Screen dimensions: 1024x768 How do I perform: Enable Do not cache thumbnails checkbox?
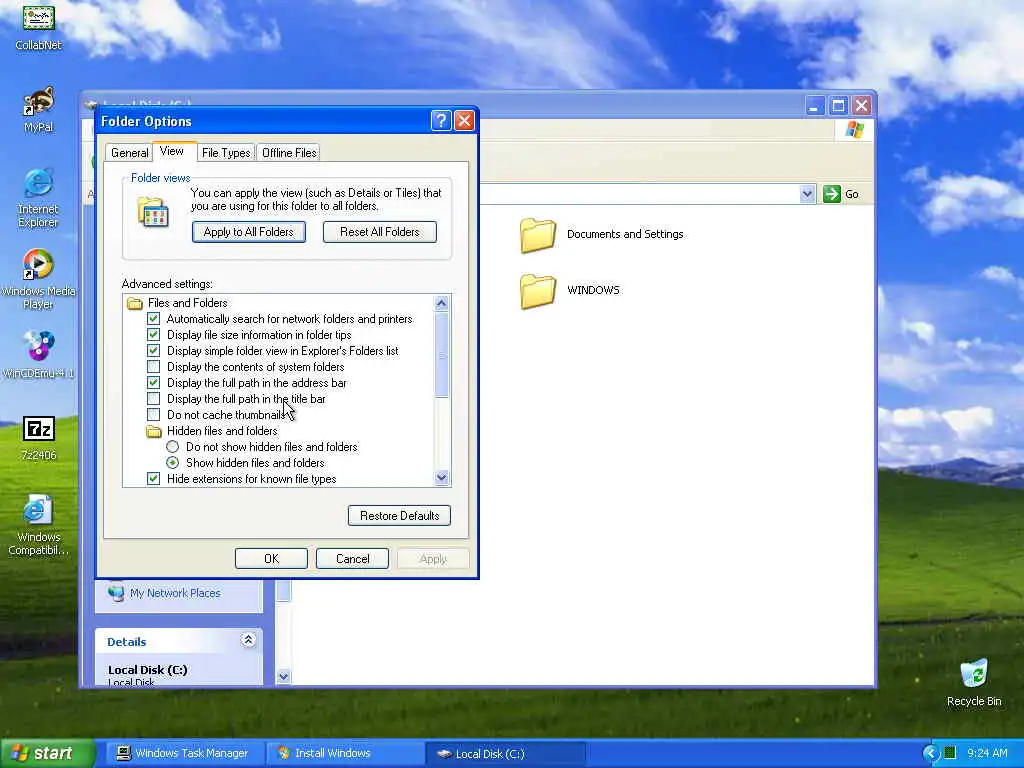(153, 415)
